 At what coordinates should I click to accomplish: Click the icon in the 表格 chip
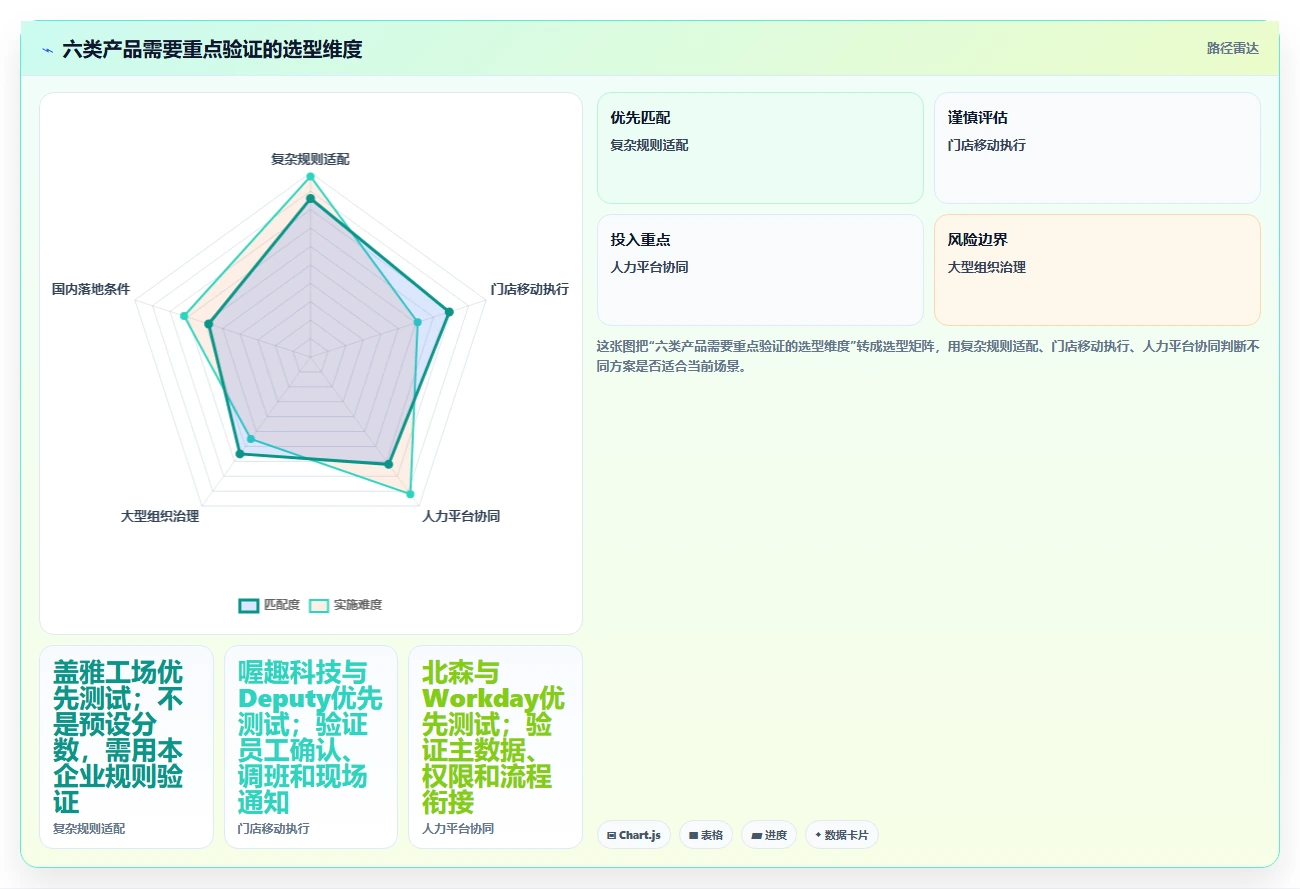pos(693,835)
